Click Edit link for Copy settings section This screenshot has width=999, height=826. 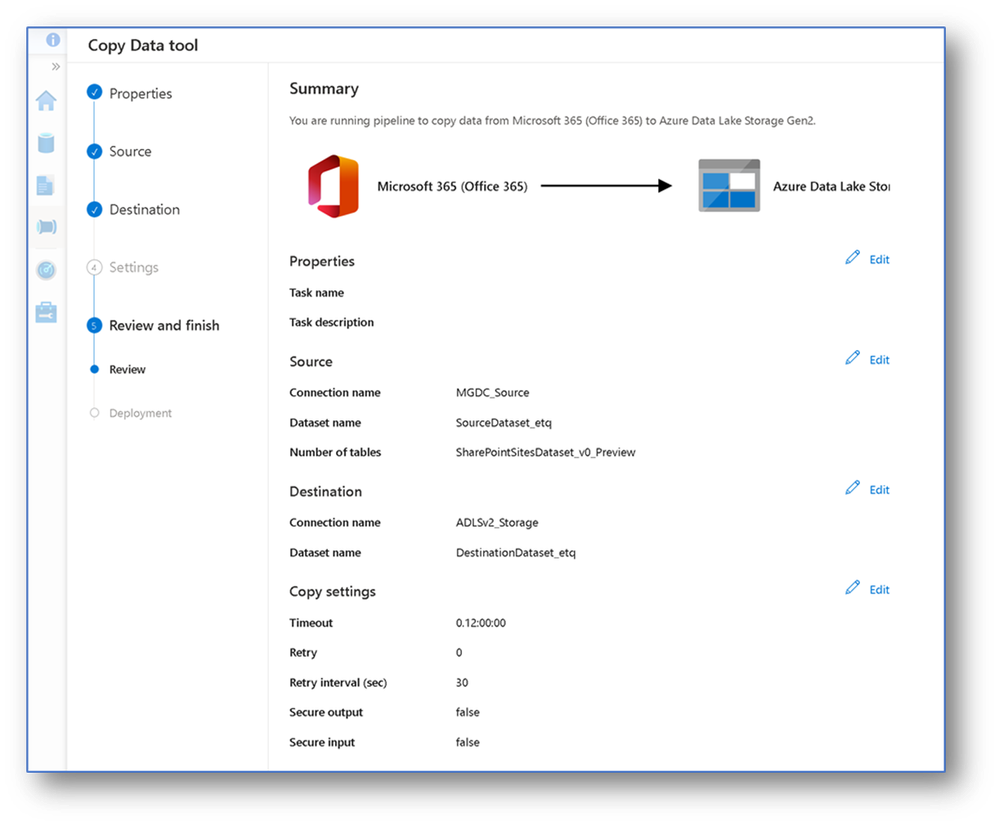click(x=879, y=590)
